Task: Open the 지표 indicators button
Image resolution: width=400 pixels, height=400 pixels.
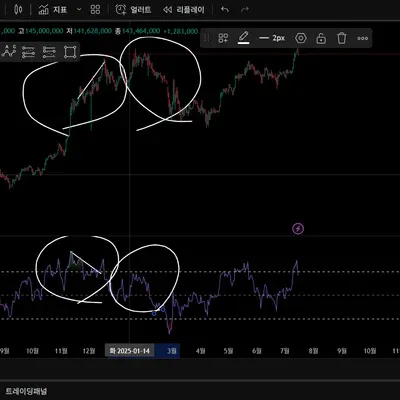Action: click(x=53, y=10)
